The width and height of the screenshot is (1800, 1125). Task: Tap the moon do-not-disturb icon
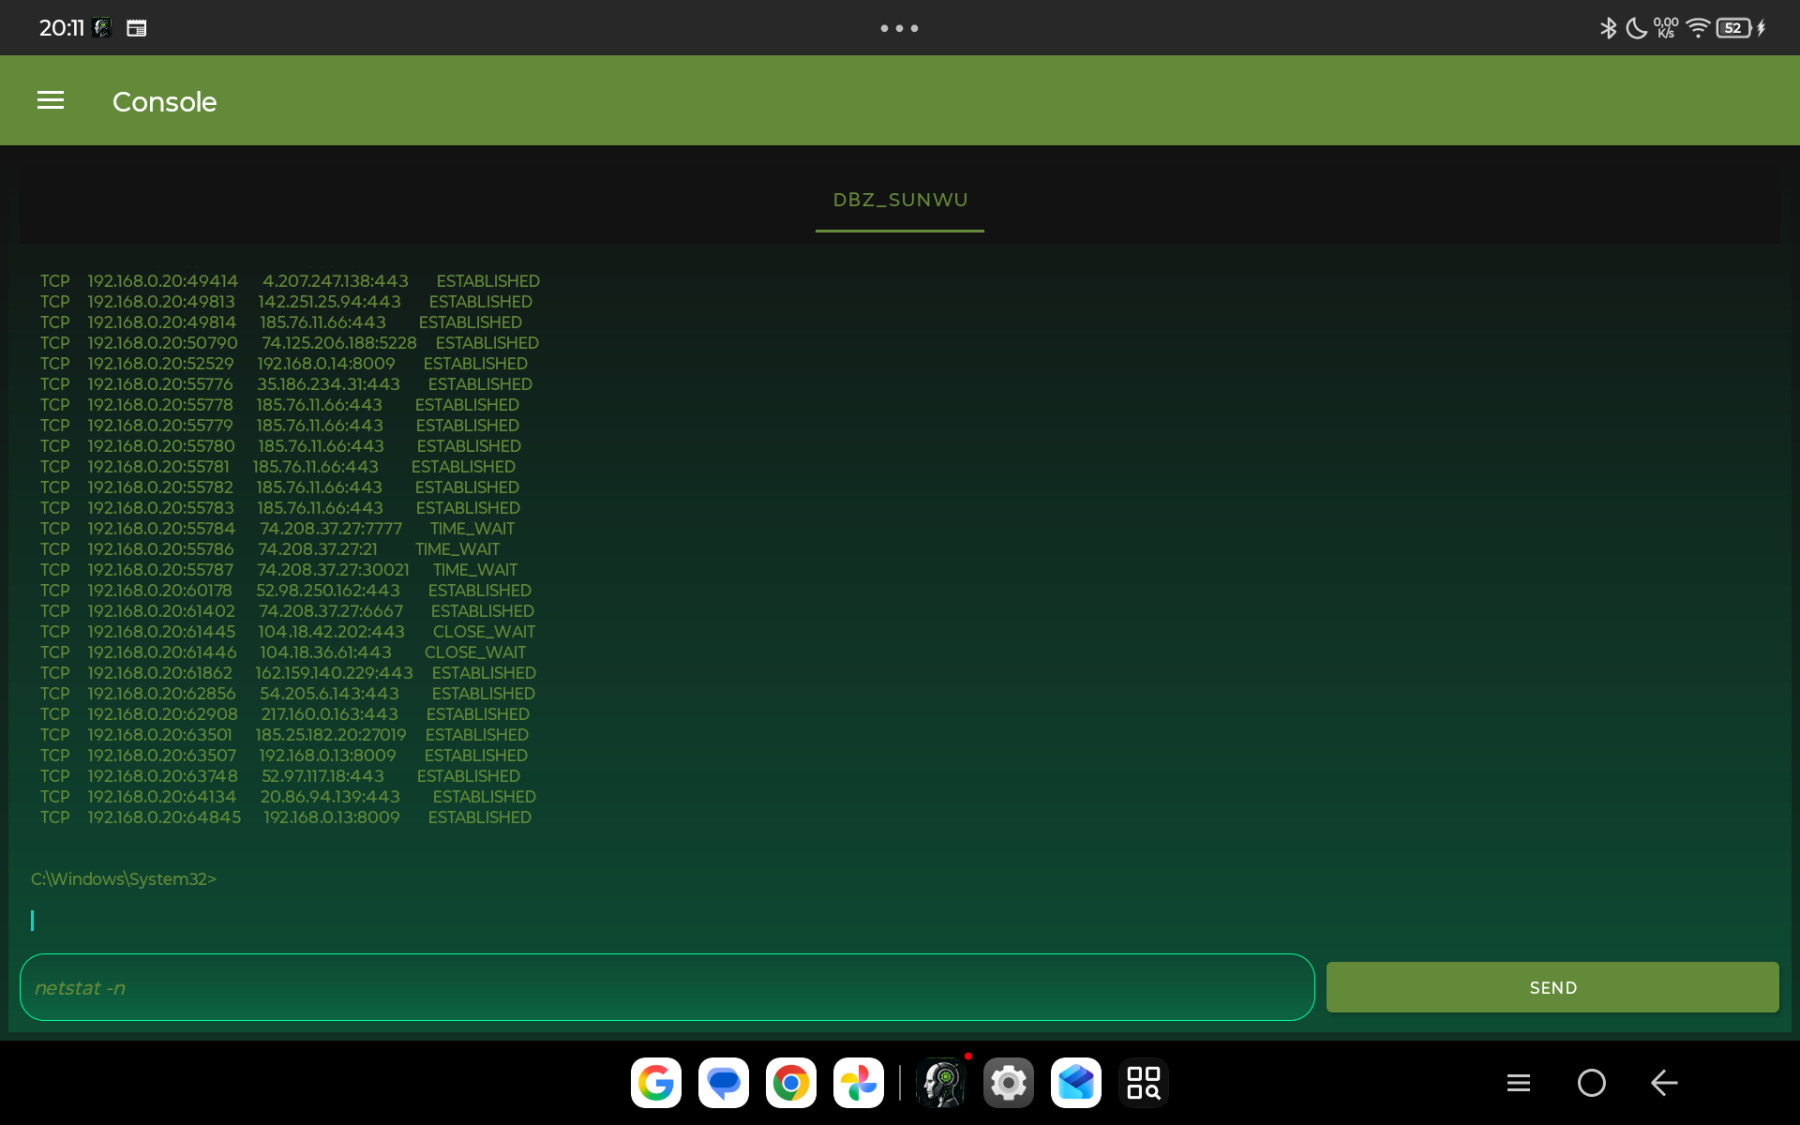click(x=1636, y=28)
